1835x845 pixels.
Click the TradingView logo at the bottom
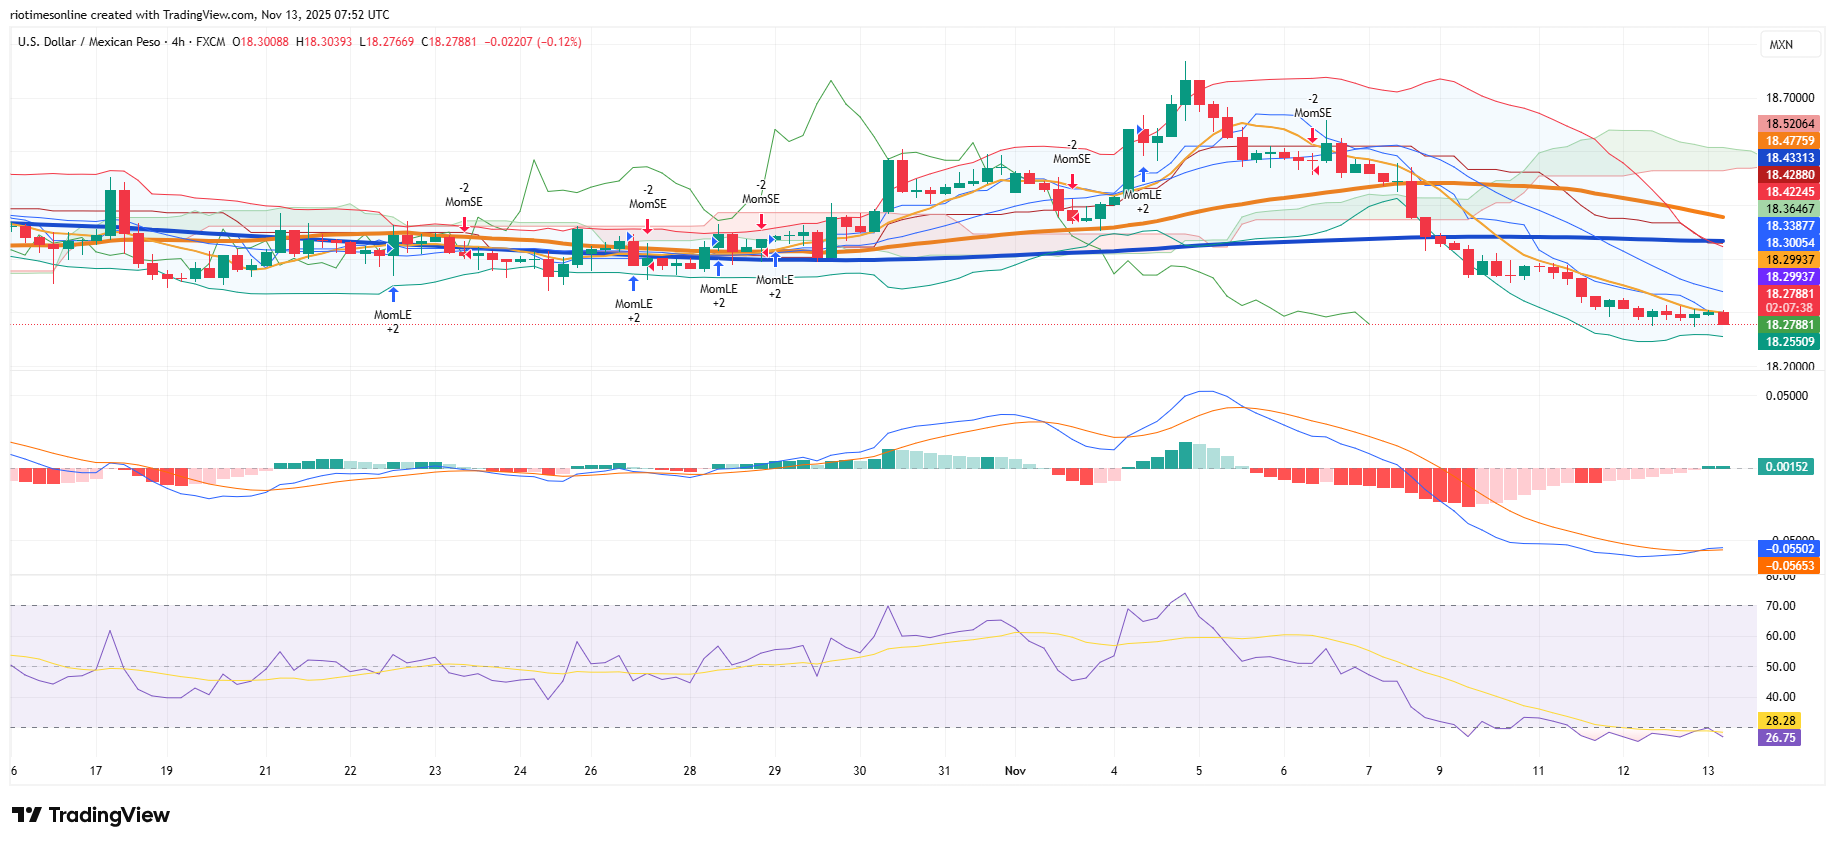[x=91, y=815]
